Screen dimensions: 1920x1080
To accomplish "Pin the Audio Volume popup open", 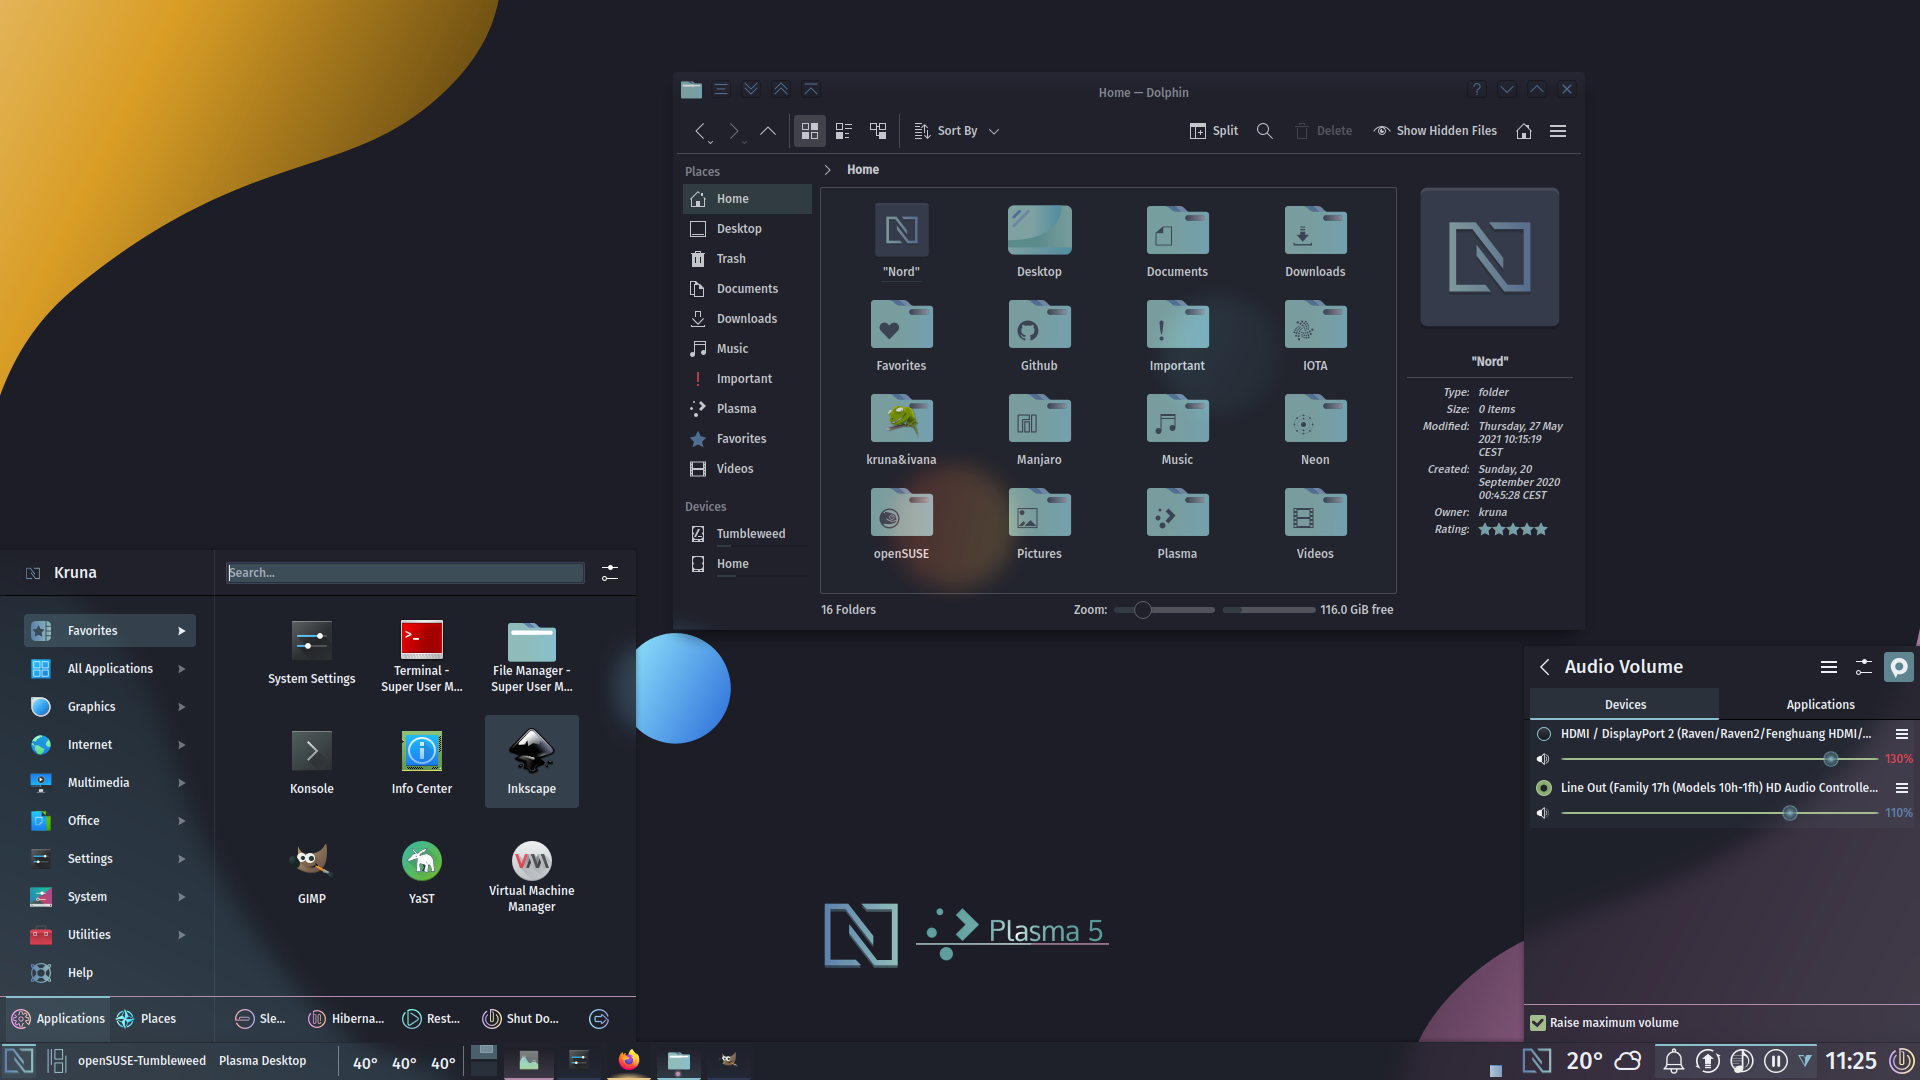I will pos(1898,667).
